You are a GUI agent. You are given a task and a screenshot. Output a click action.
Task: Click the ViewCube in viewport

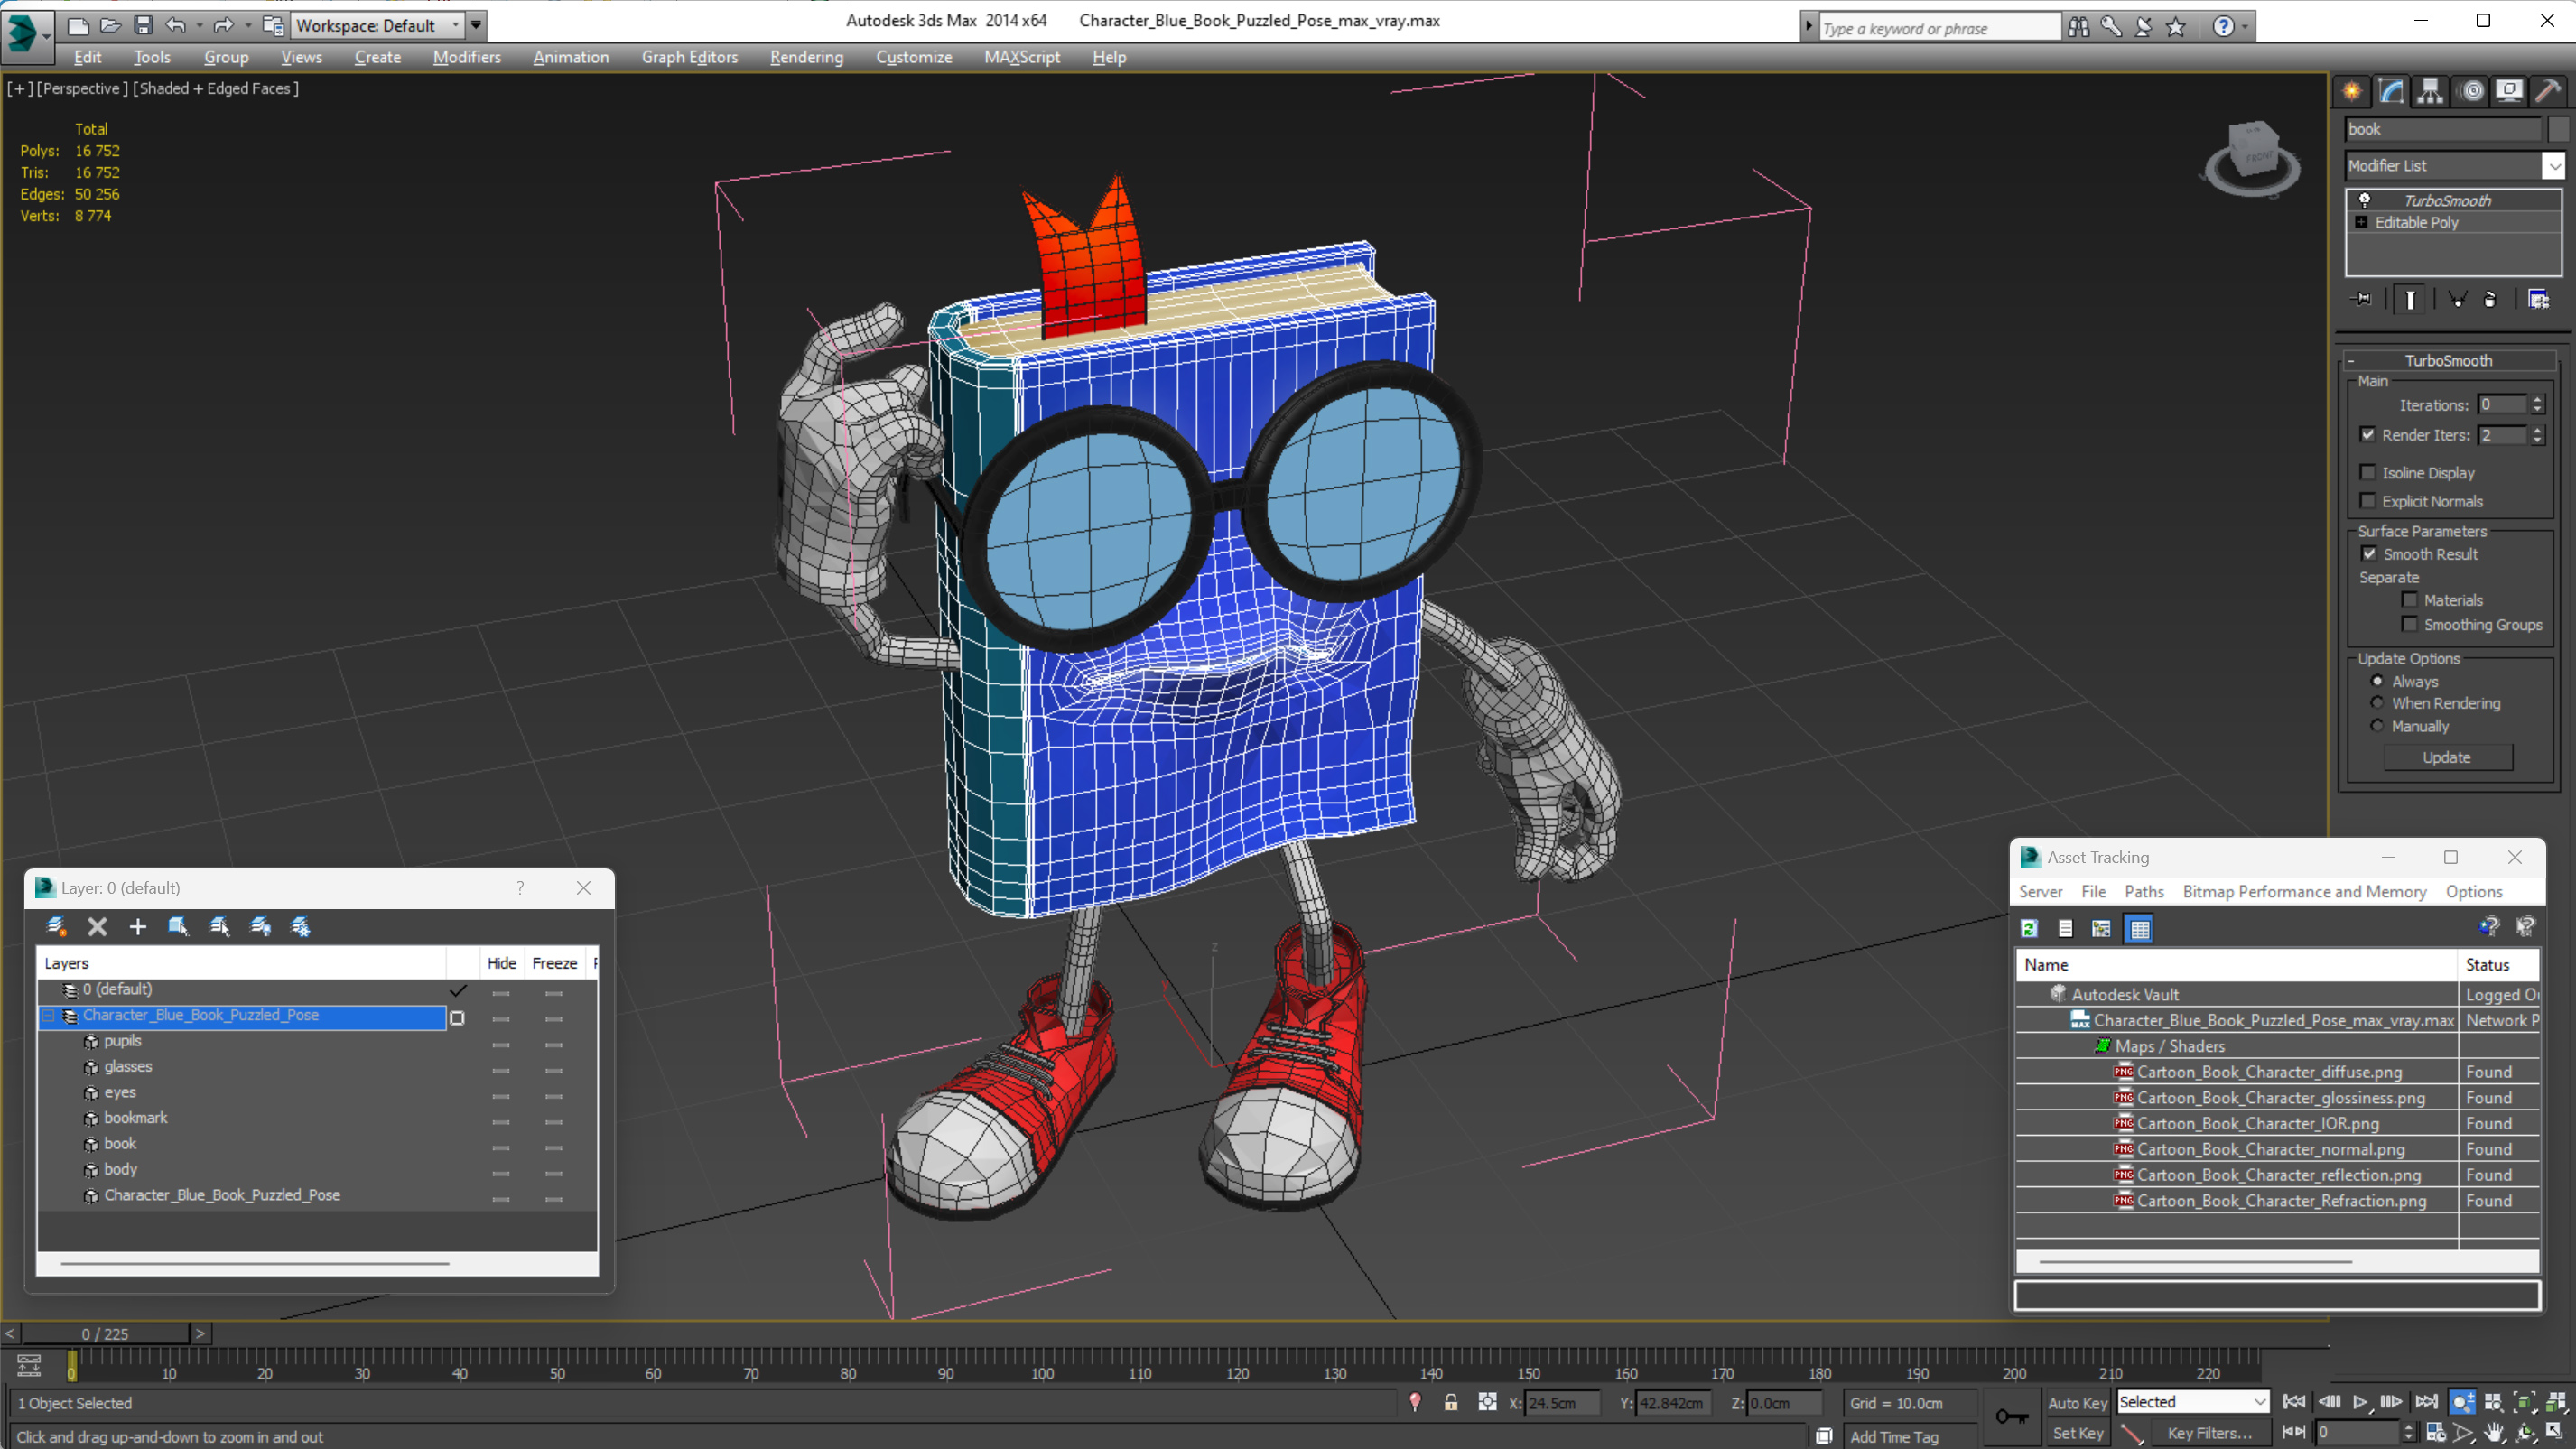coord(2253,159)
